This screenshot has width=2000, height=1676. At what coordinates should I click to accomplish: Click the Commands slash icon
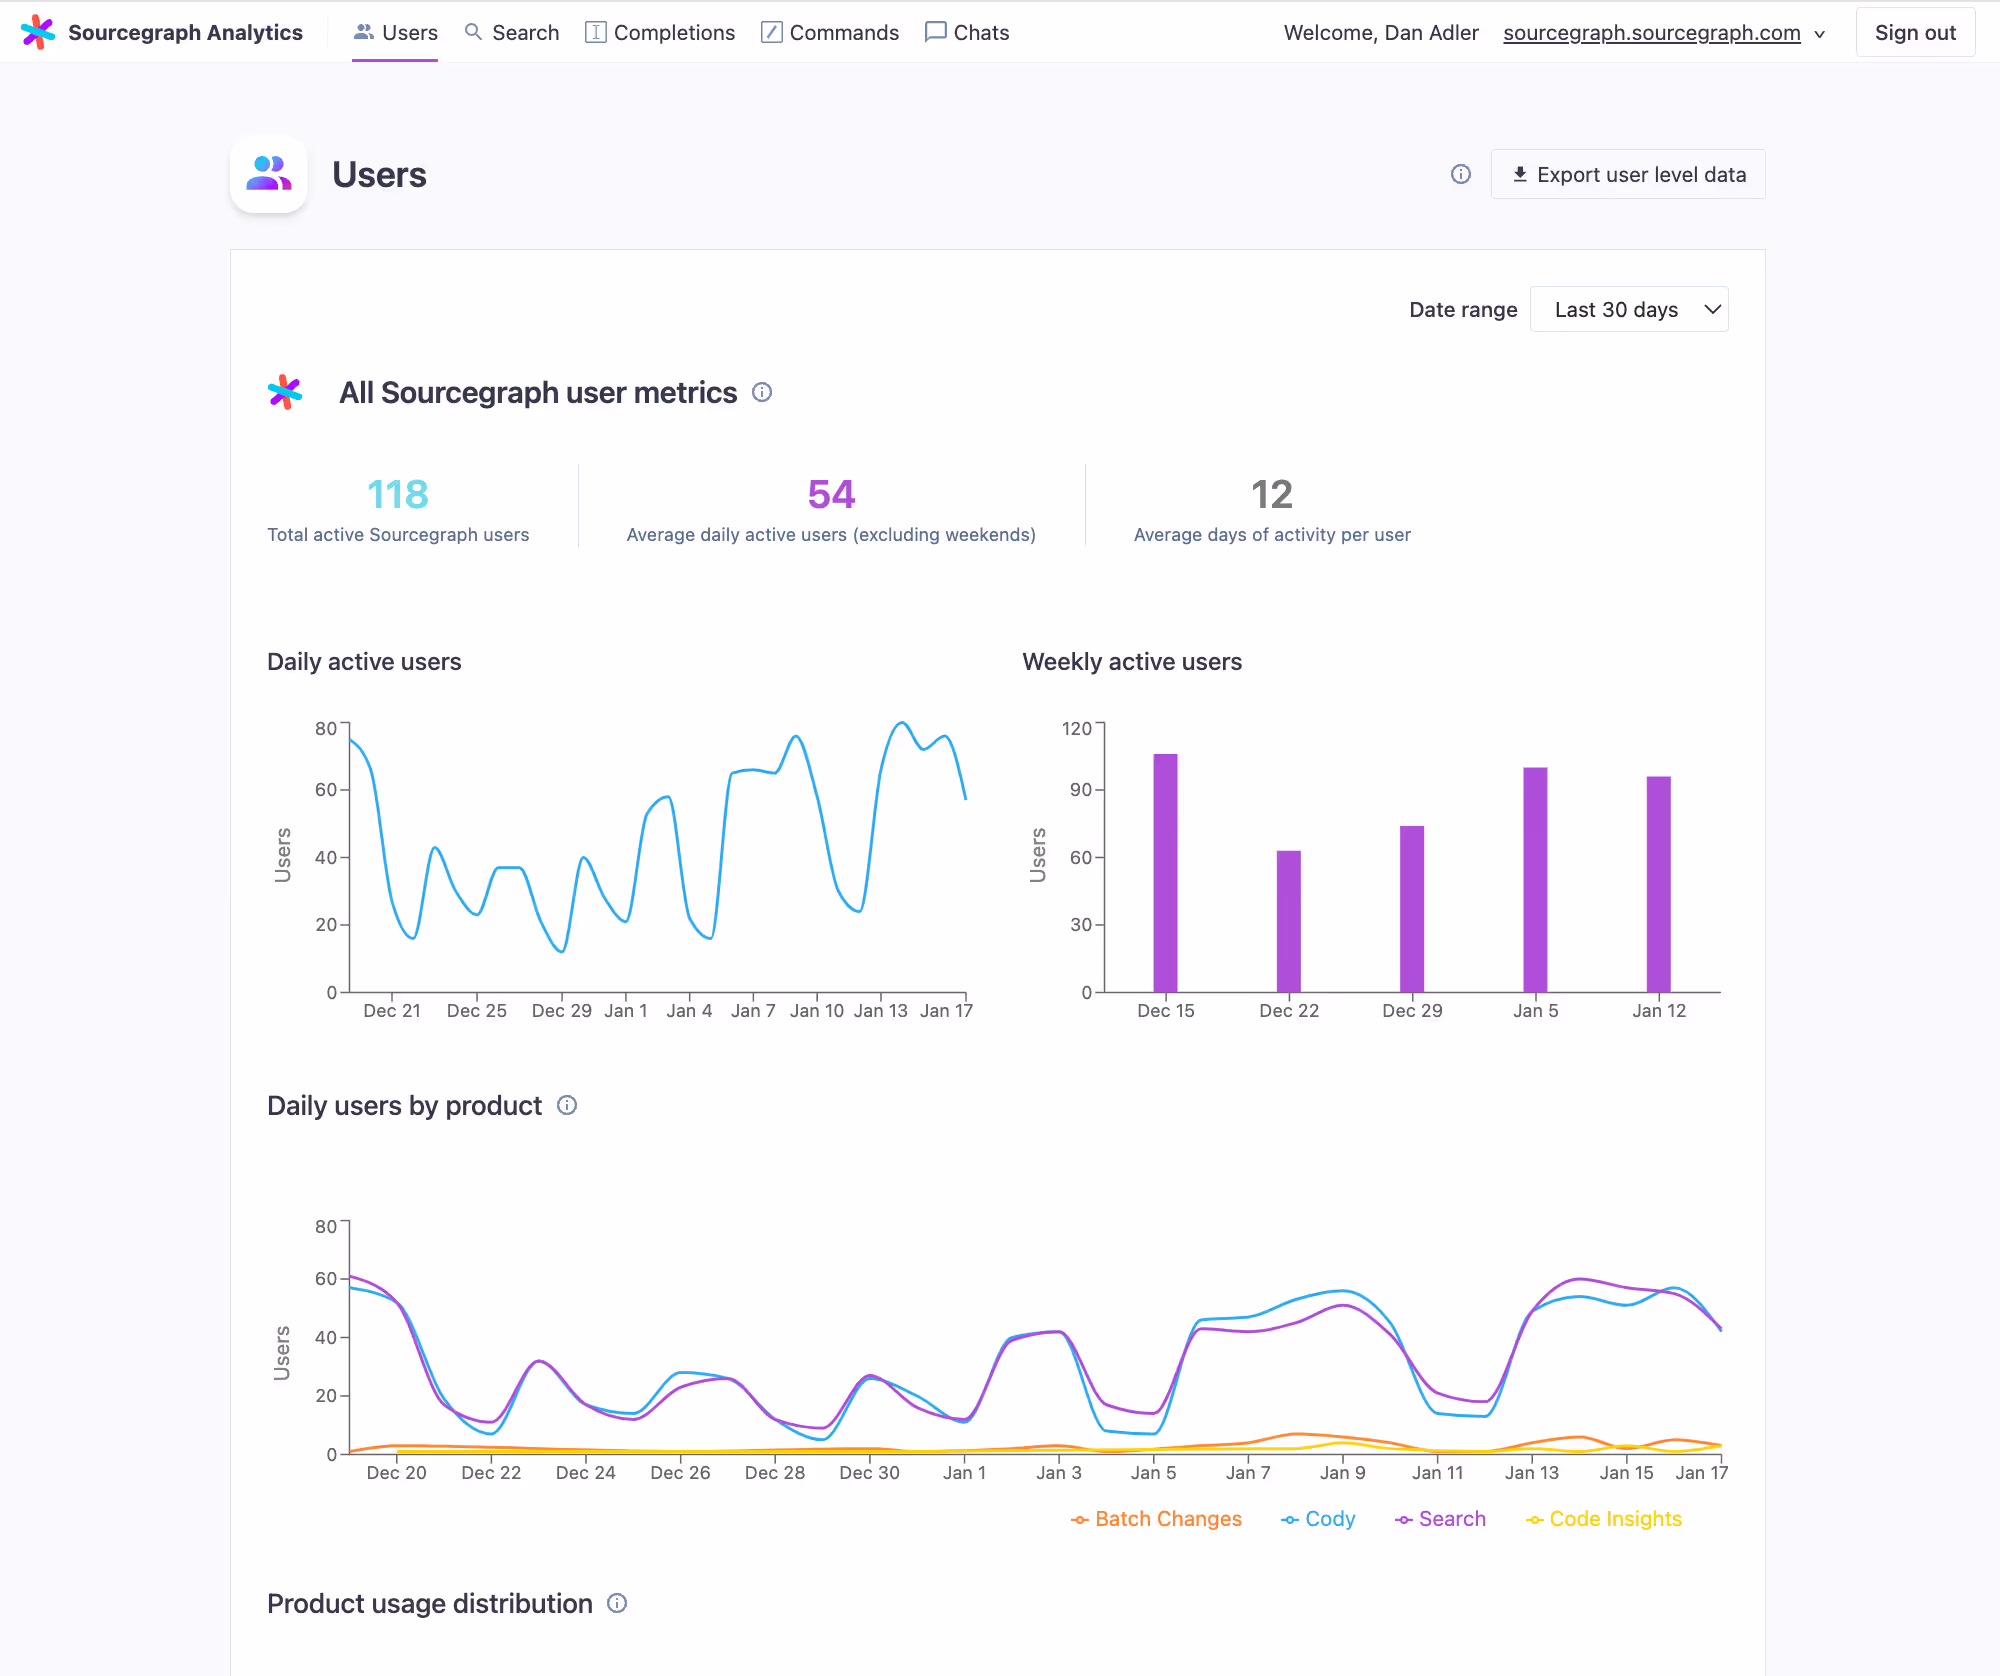pyautogui.click(x=770, y=31)
